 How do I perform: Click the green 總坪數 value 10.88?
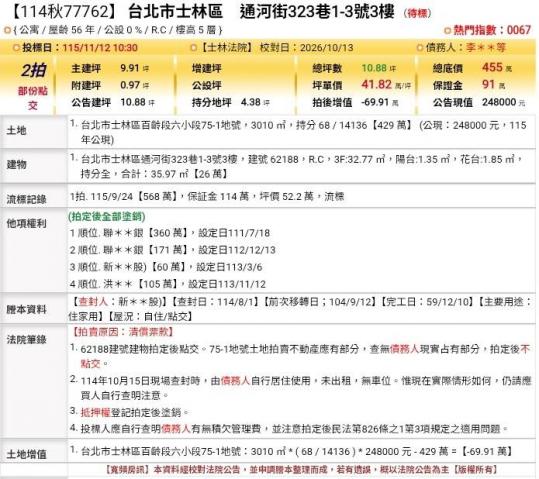tap(374, 68)
